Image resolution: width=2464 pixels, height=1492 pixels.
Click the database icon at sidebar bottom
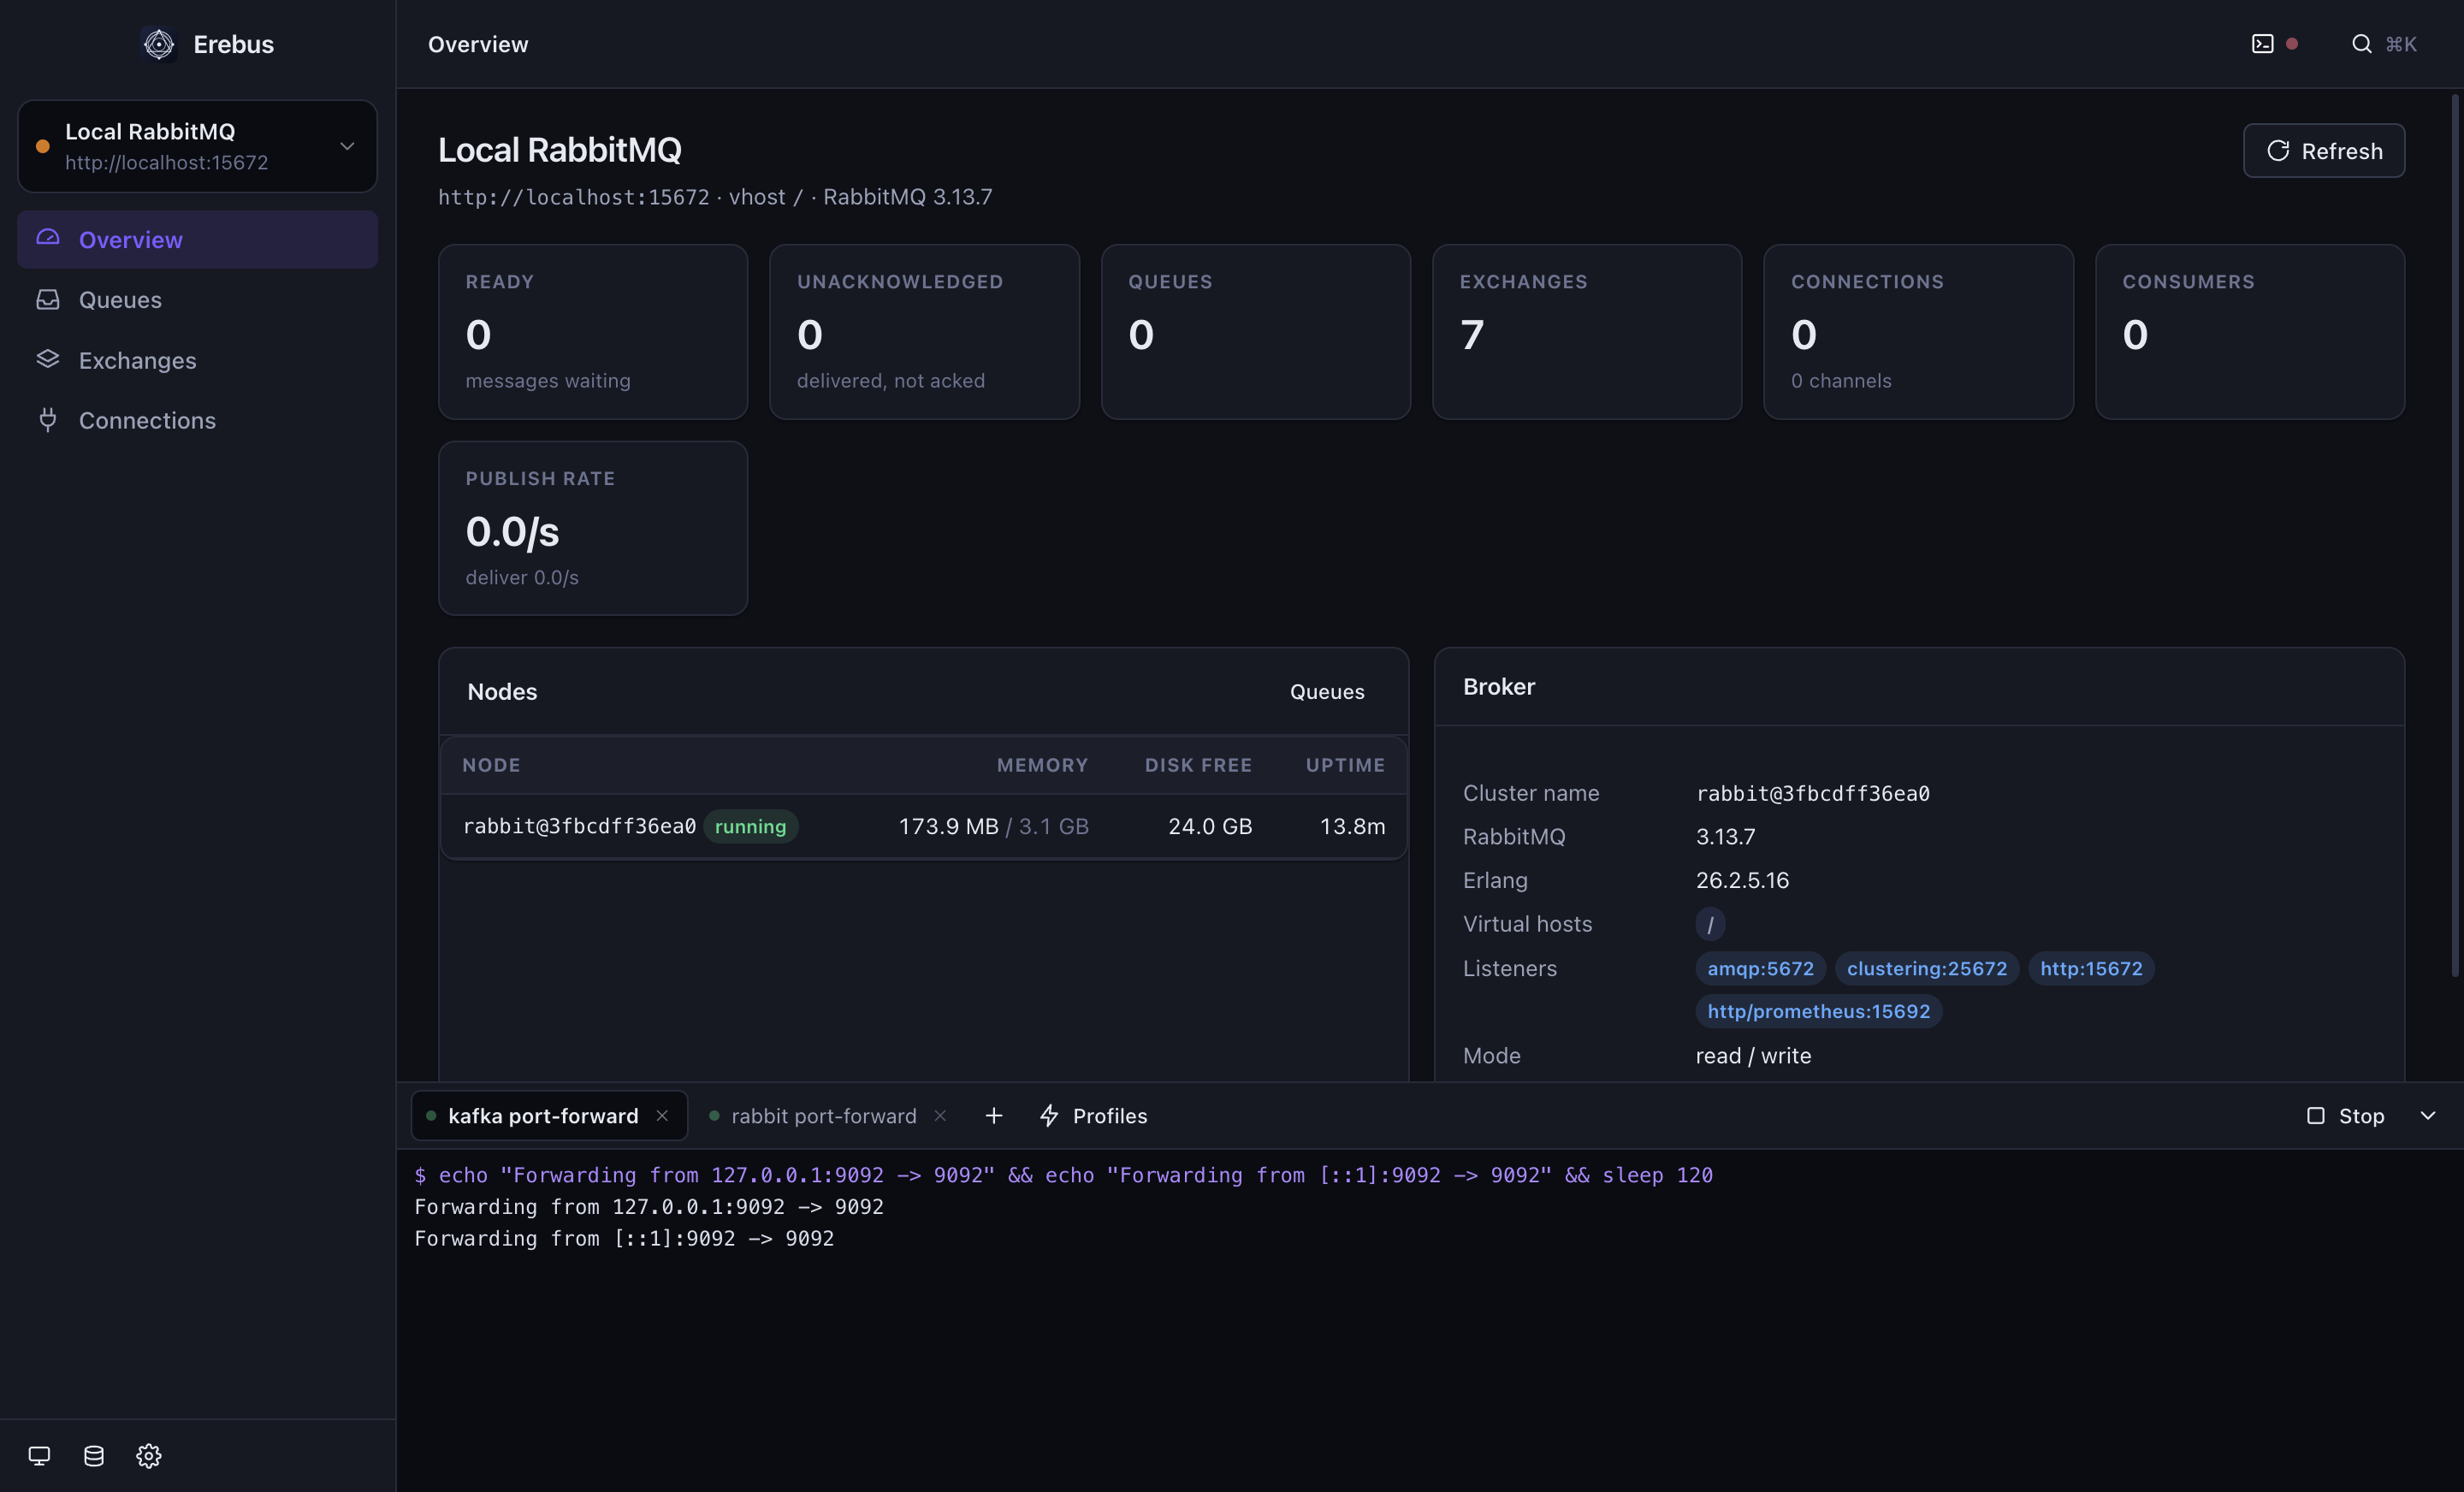pyautogui.click(x=94, y=1455)
